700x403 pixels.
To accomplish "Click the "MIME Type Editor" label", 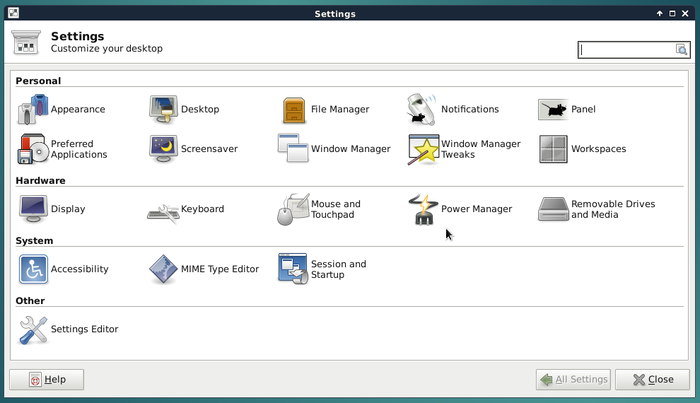I will pos(220,269).
